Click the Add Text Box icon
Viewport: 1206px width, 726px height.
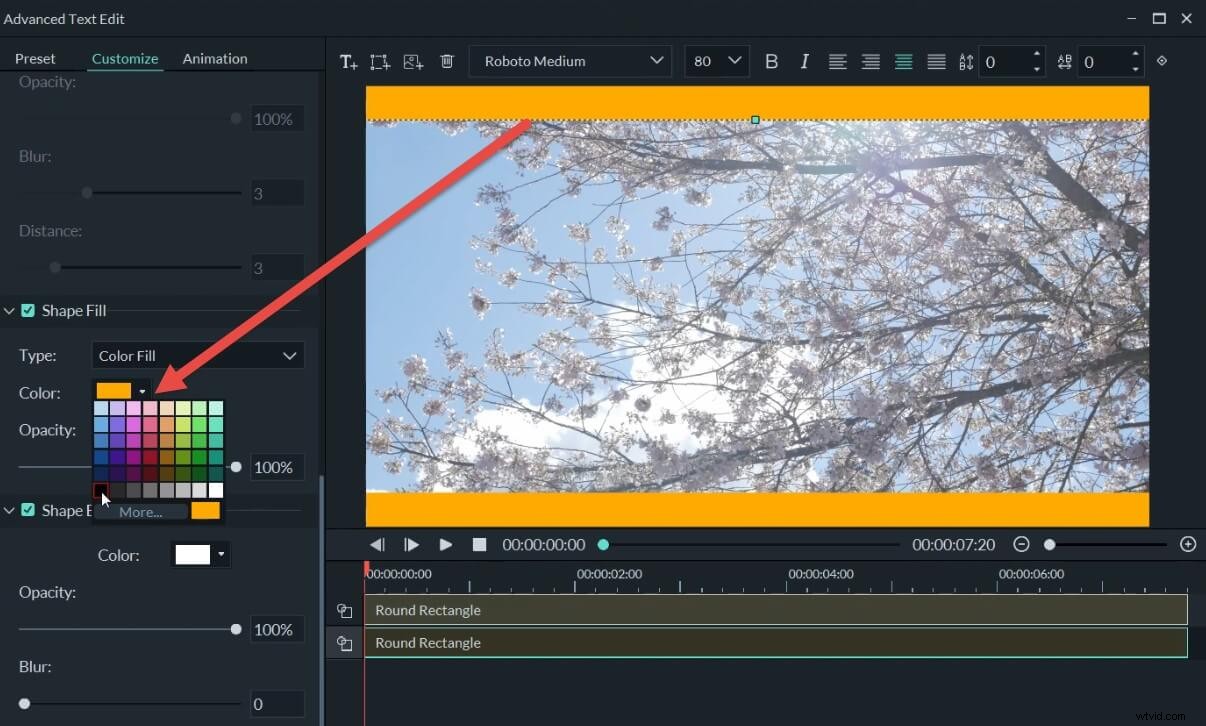coord(379,61)
